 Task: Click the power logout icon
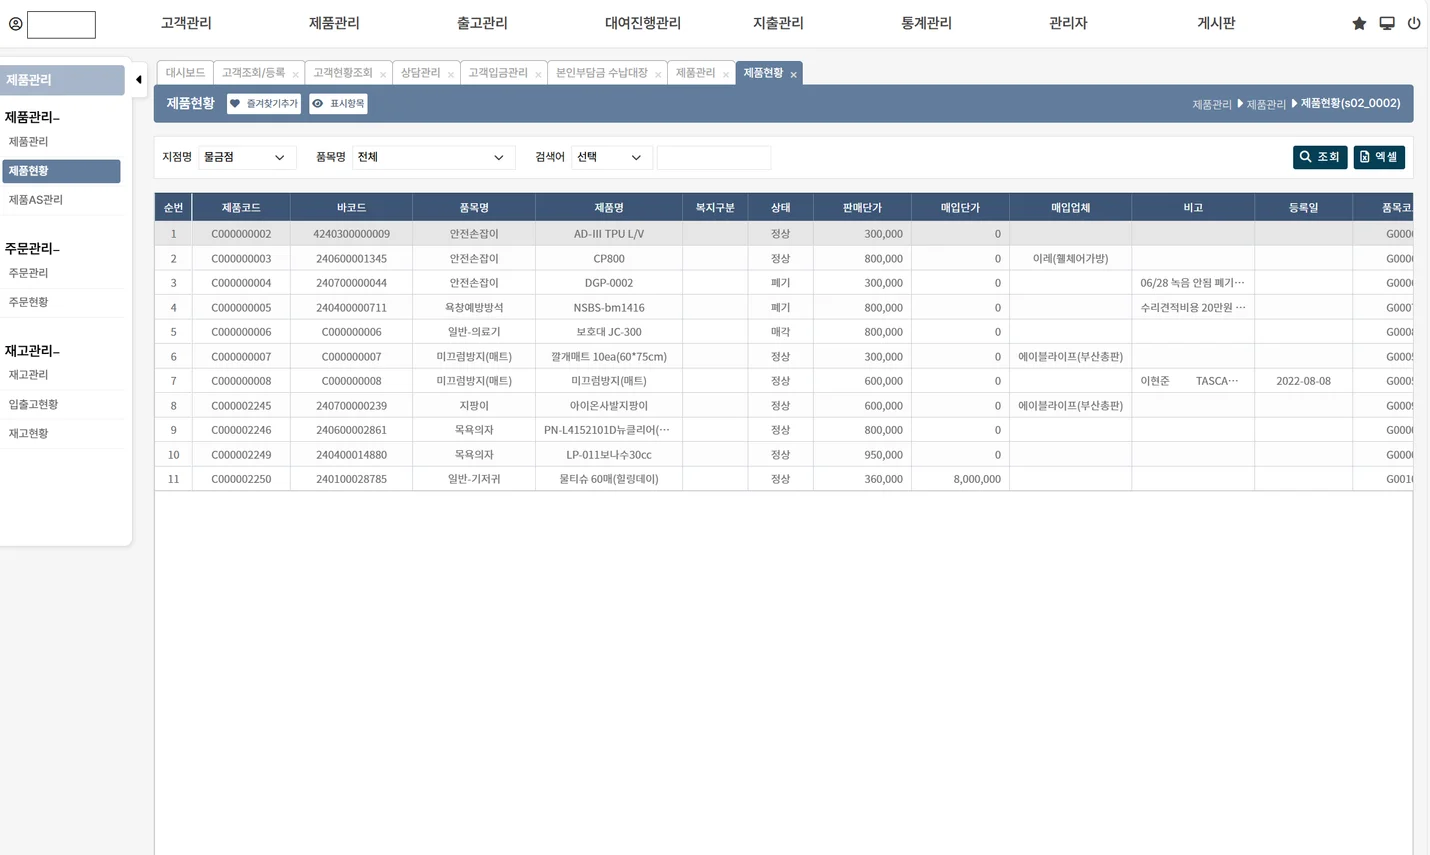1414,23
